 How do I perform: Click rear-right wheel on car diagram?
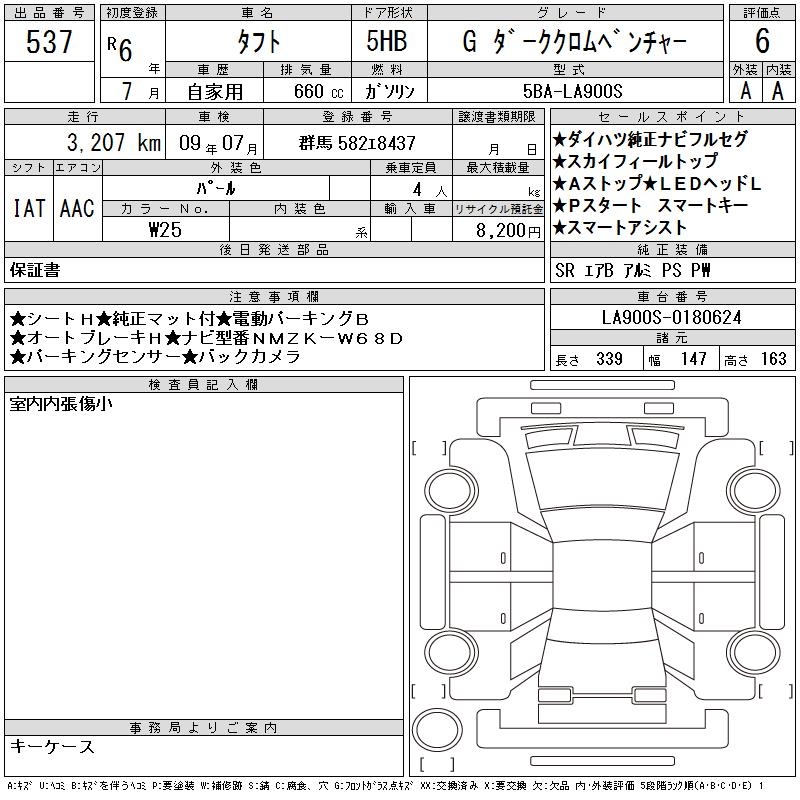(x=753, y=652)
